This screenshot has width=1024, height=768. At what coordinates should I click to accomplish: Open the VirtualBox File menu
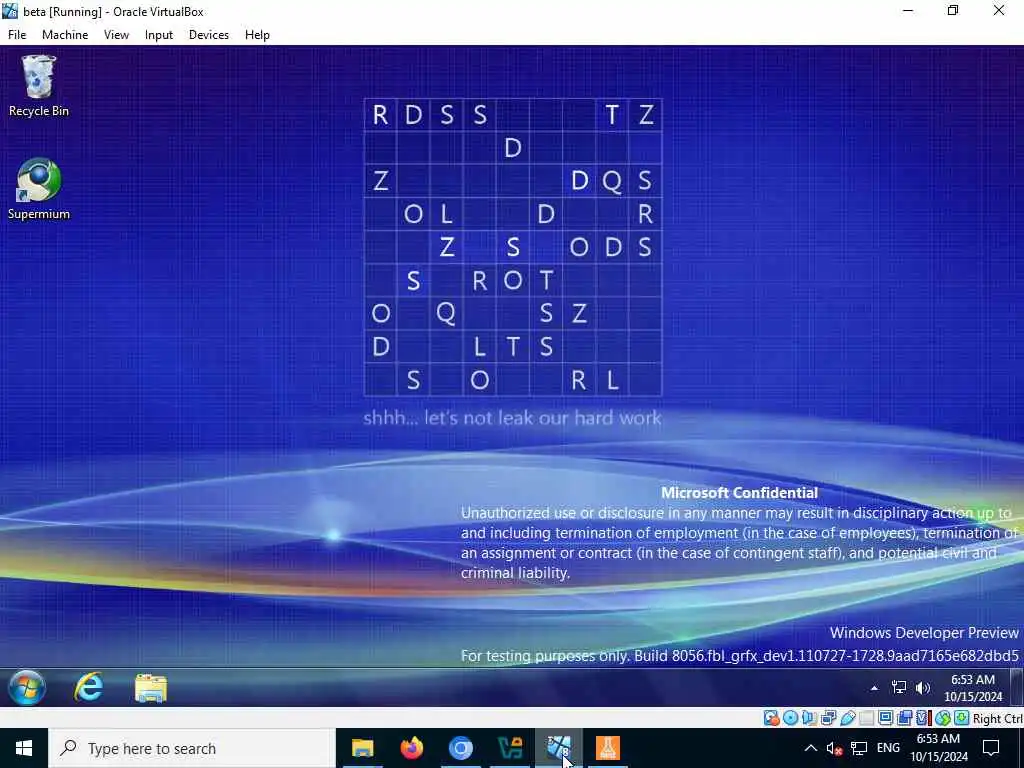pos(17,35)
